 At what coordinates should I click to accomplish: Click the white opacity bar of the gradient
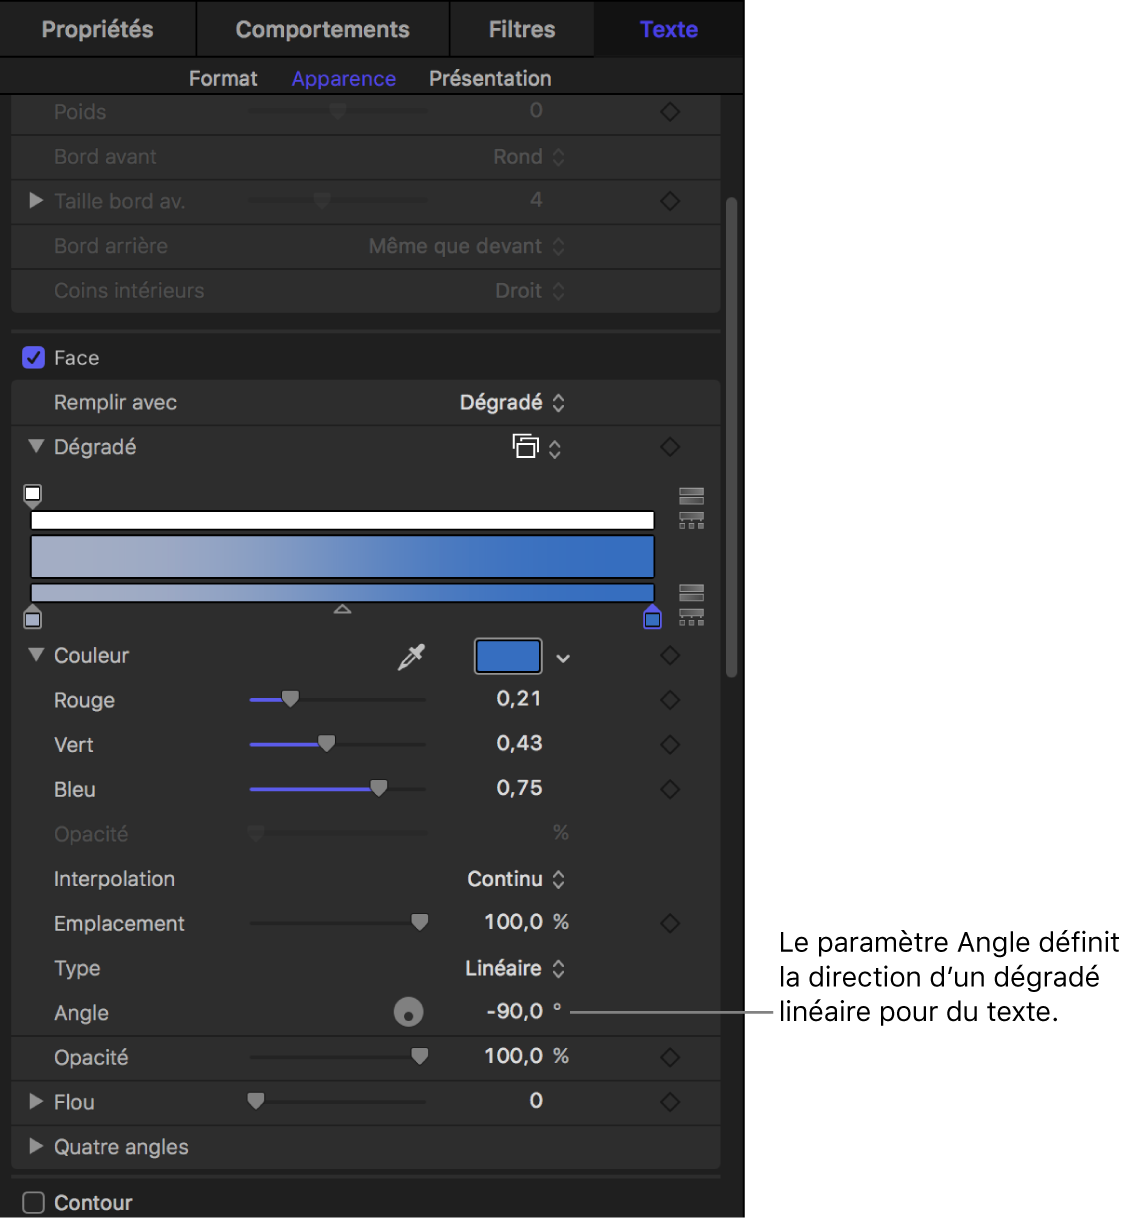click(x=343, y=520)
